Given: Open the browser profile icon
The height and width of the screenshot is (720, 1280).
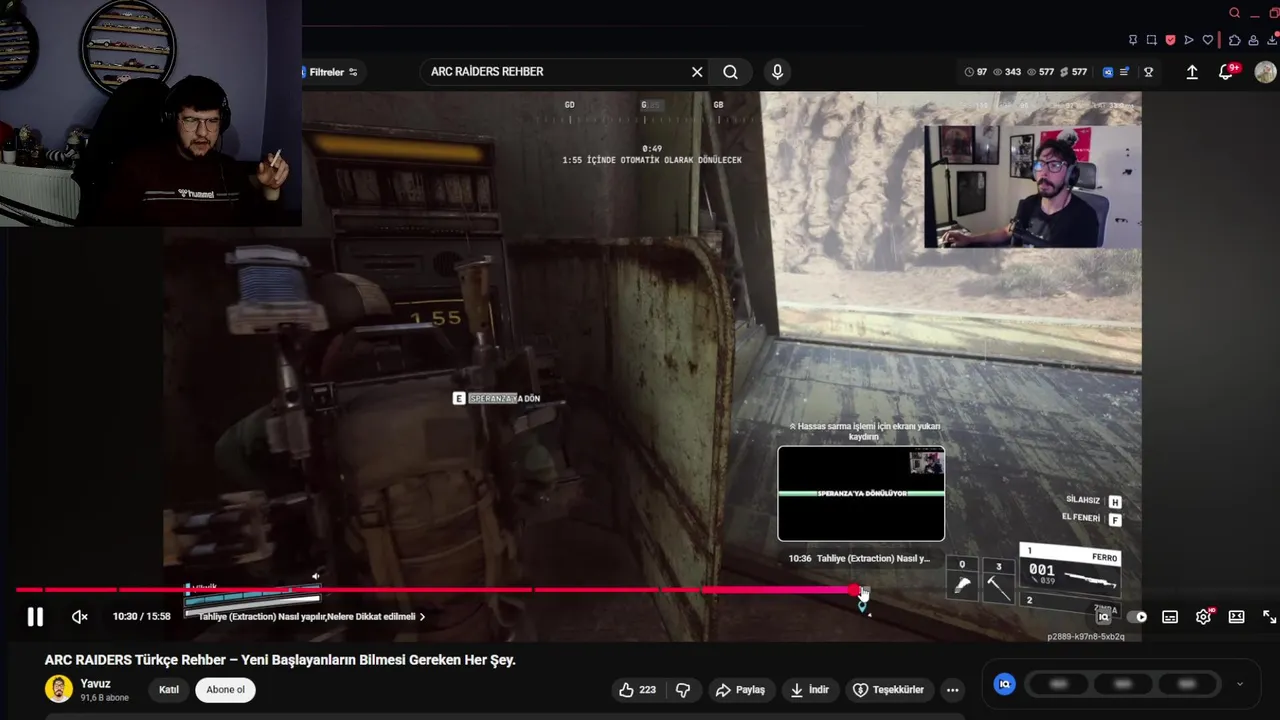Looking at the screenshot, I should tap(1254, 40).
